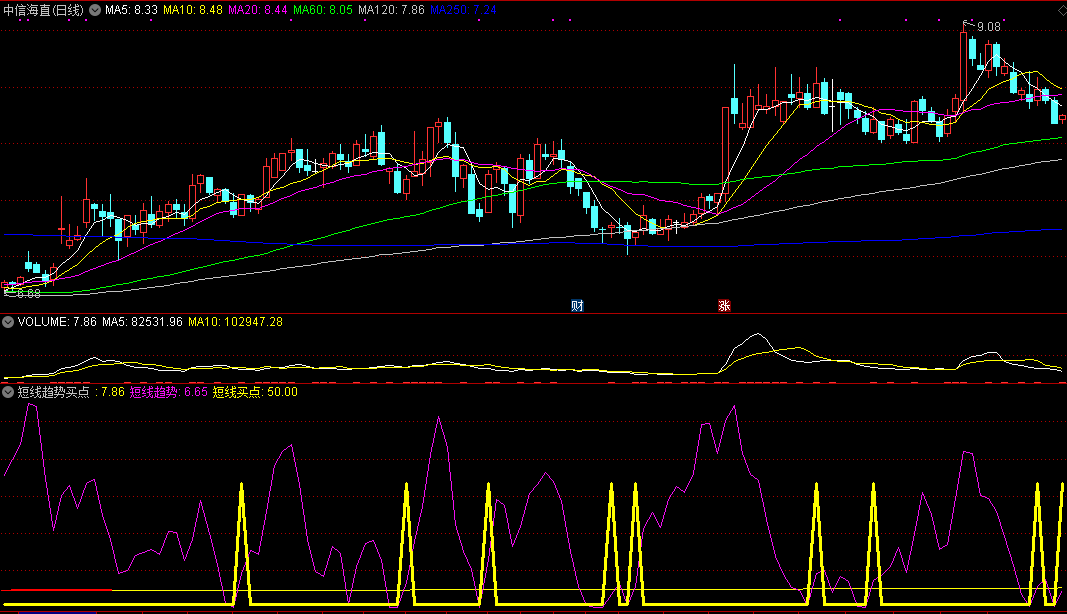The image size is (1067, 614).
Task: Click the 中信海直(日线) stock title
Action: [x=43, y=10]
